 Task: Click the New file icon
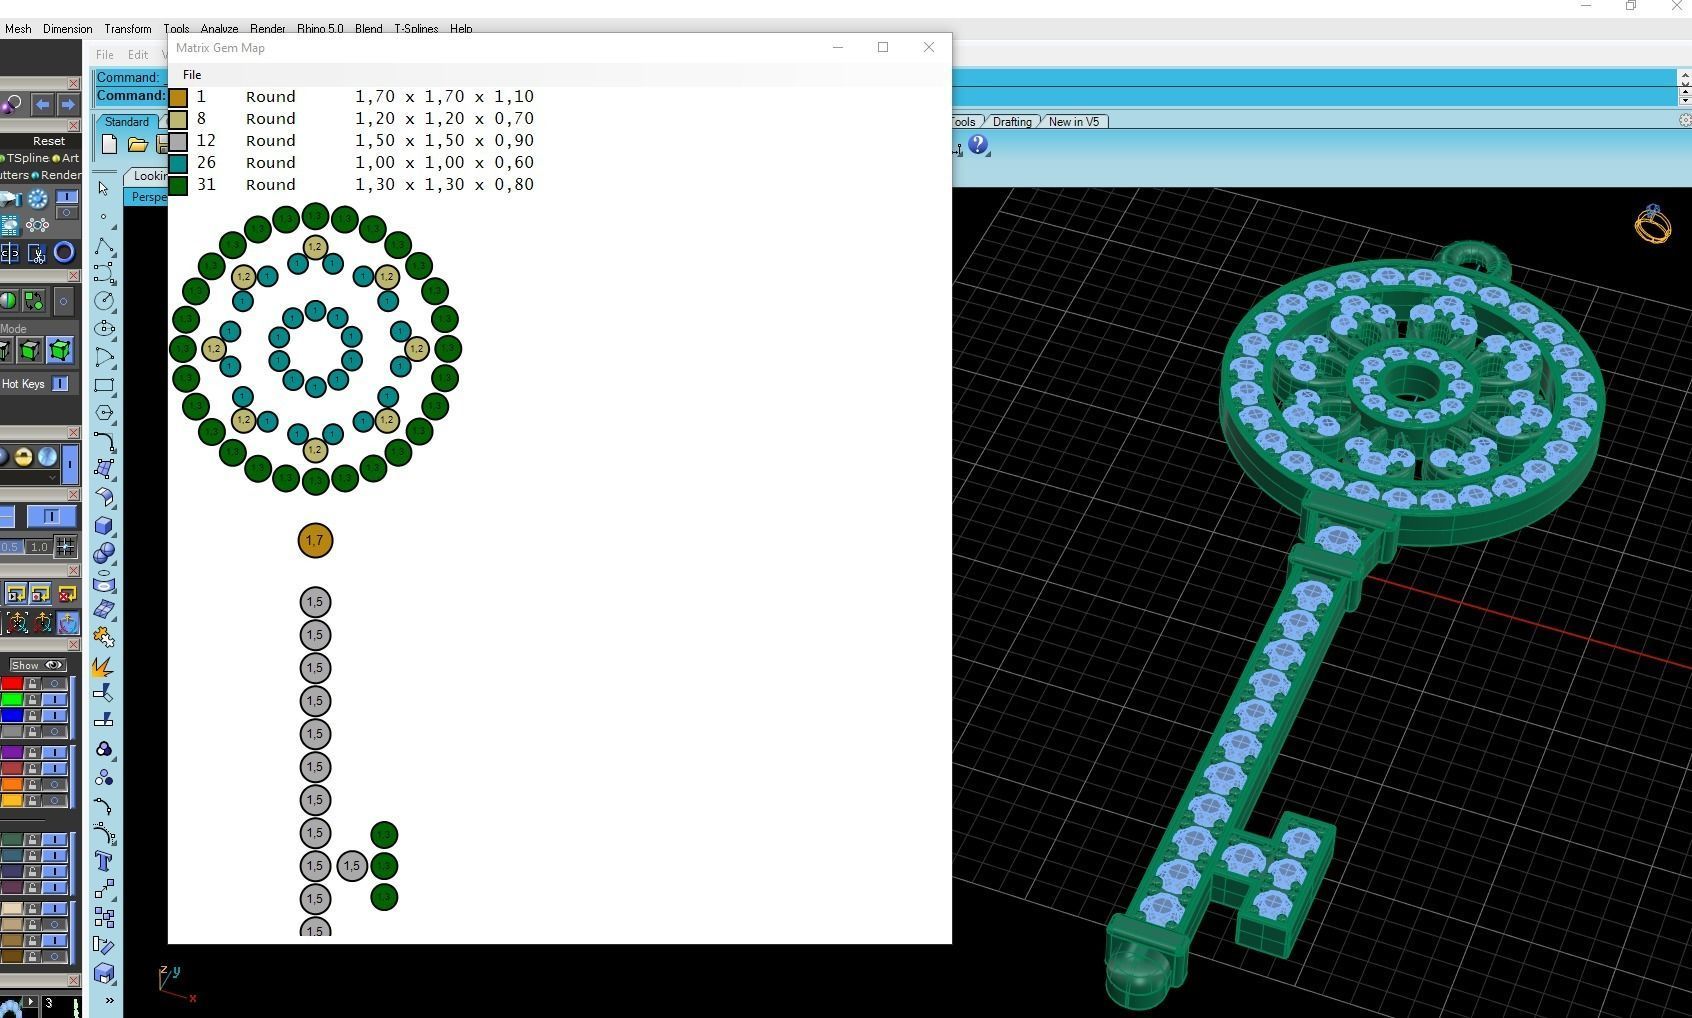click(x=109, y=145)
